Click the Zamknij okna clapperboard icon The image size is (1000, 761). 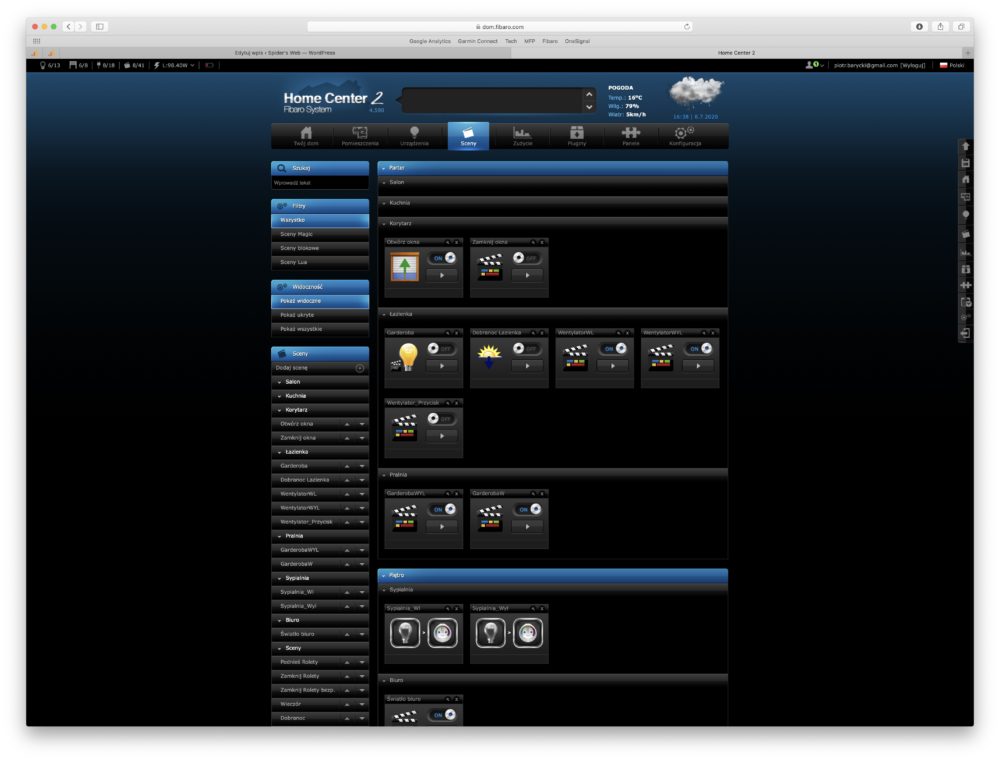(x=490, y=267)
